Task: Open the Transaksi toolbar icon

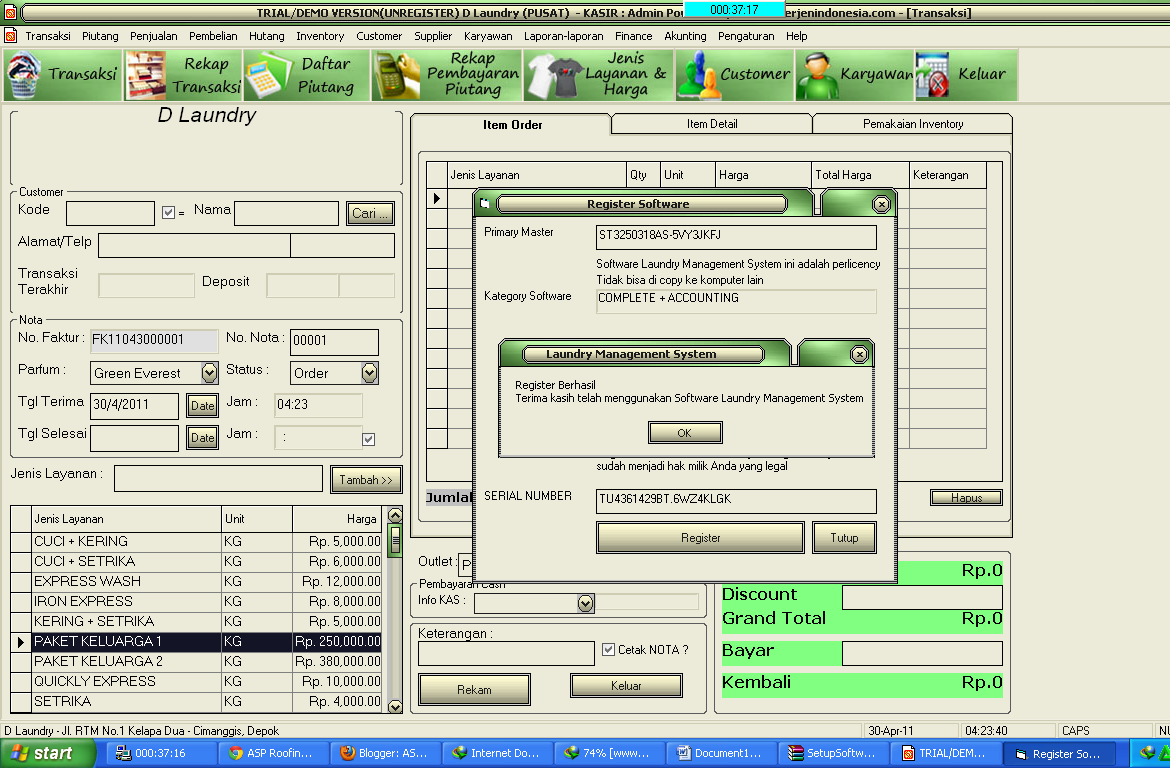Action: [x=60, y=75]
